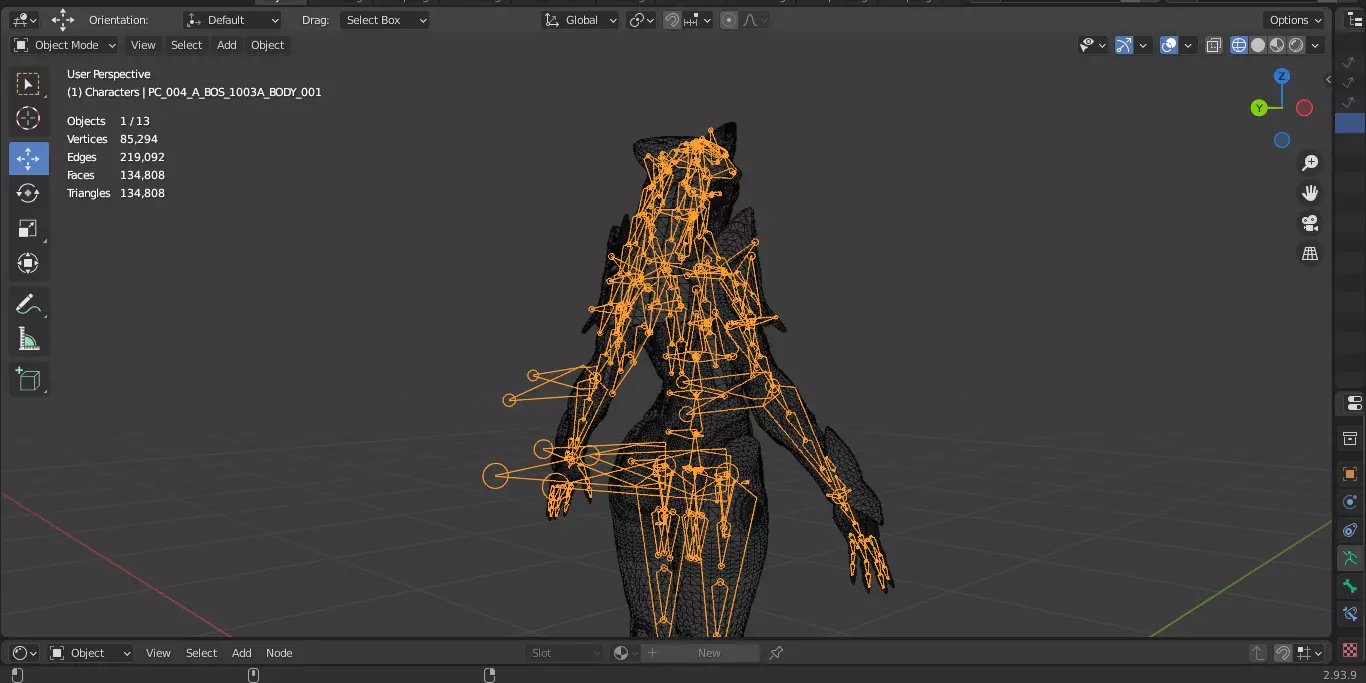Screen dimensions: 1366x683
Task: Select the Add Cube tool
Action: coord(28,379)
